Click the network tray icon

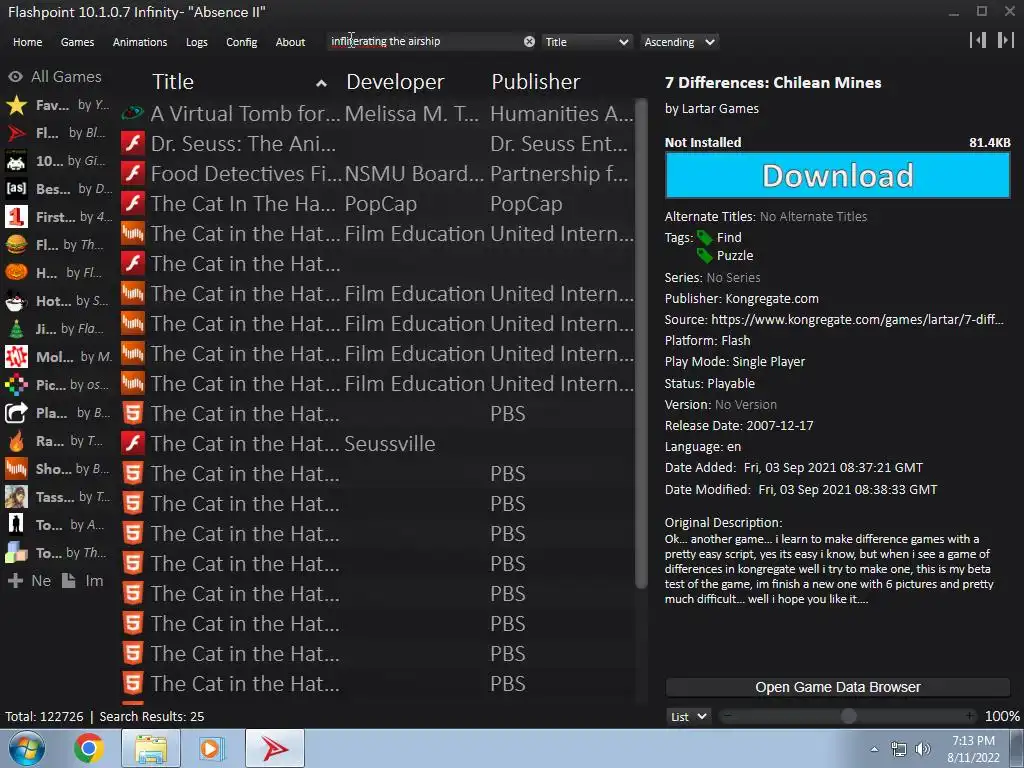pyautogui.click(x=899, y=749)
